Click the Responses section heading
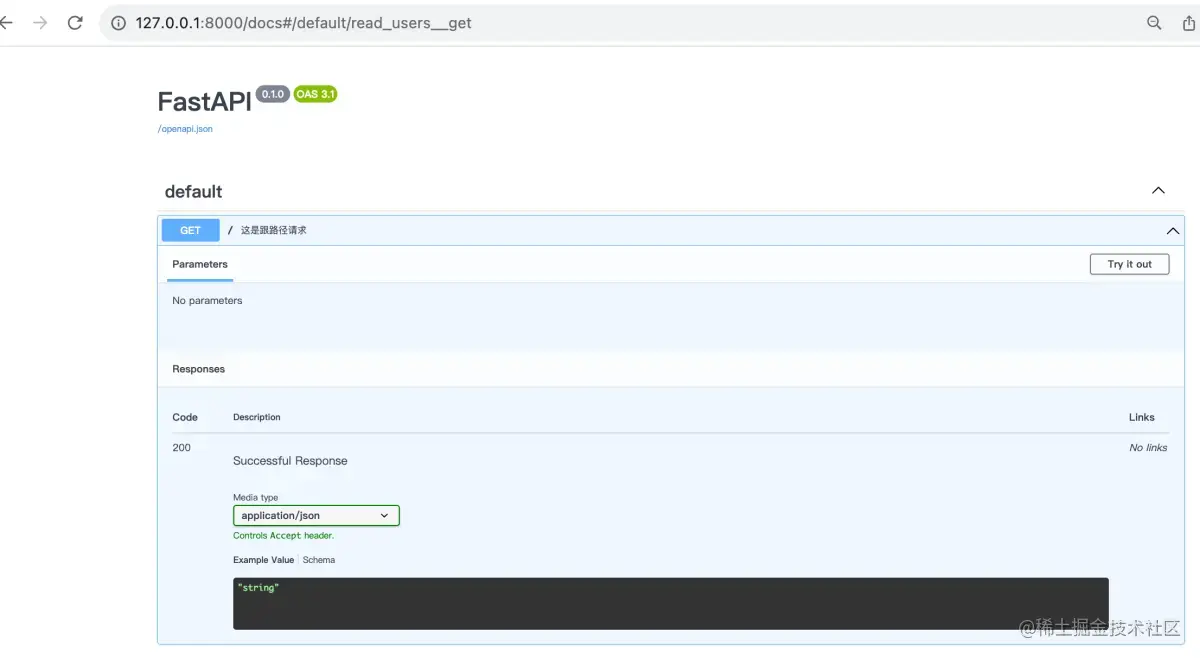Screen dimensions: 1200x658 point(198,369)
